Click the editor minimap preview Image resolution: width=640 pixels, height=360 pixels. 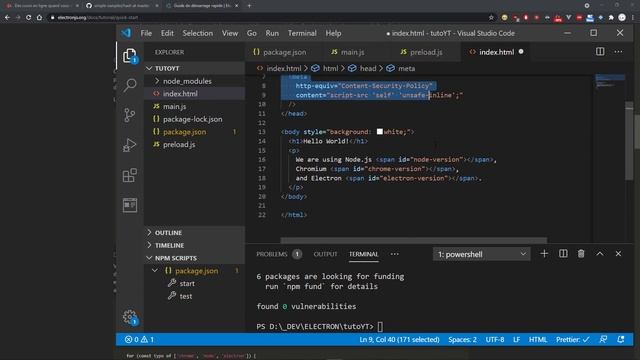pyautogui.click(x=610, y=80)
